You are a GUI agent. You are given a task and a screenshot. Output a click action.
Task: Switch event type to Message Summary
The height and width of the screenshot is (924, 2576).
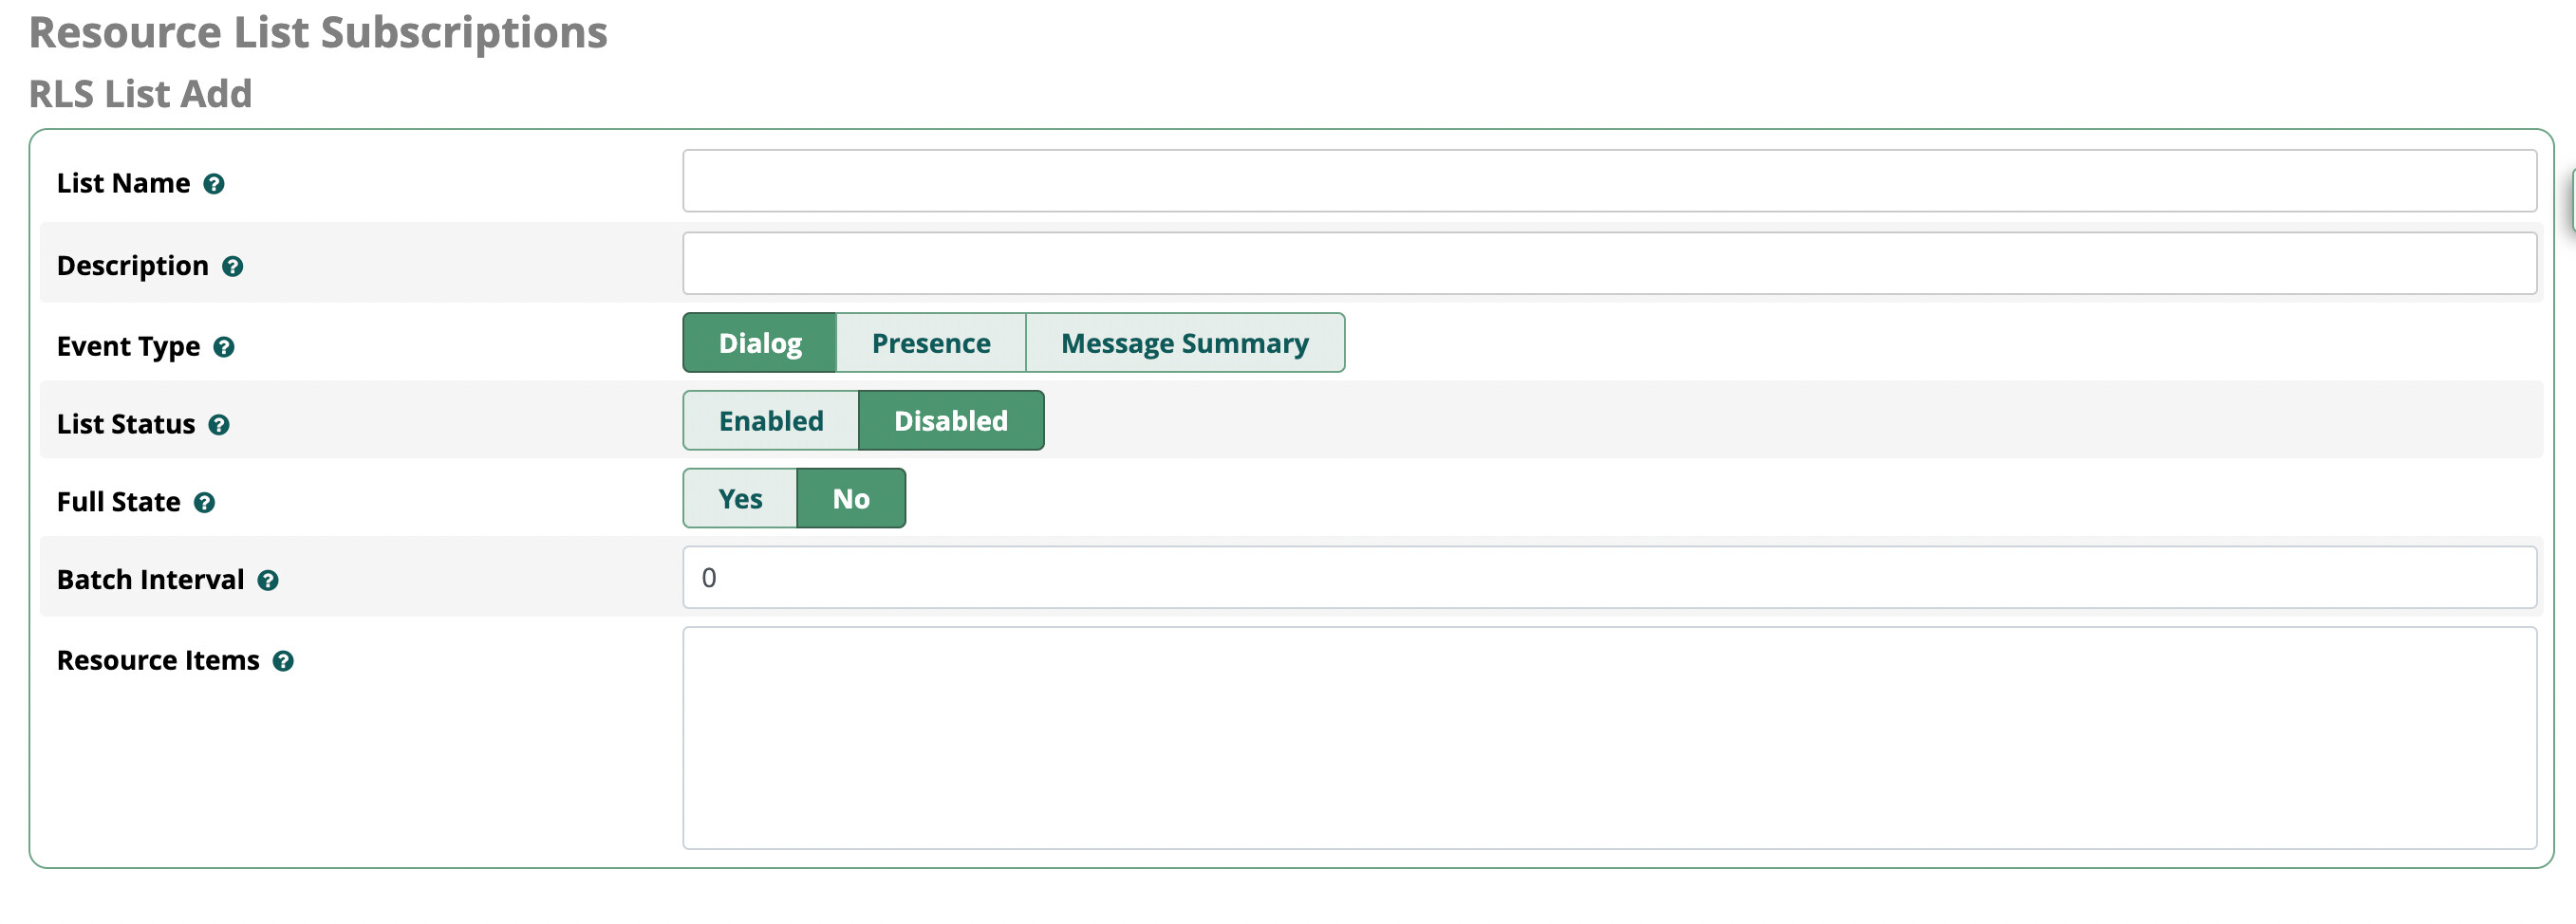tap(1184, 343)
